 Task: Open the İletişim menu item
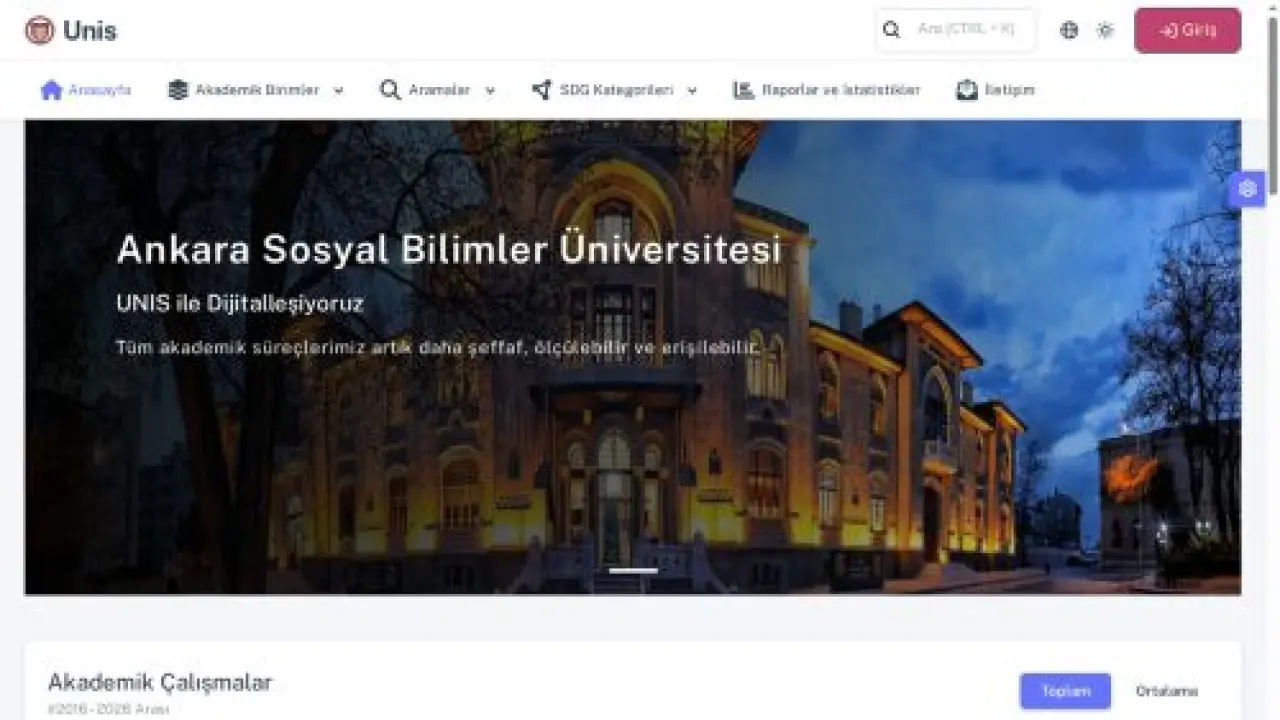[995, 90]
